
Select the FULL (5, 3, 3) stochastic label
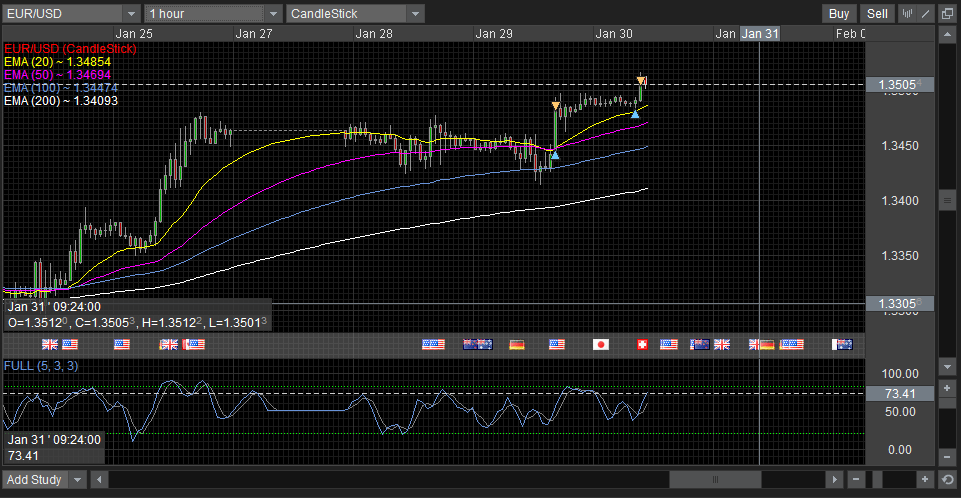pos(41,366)
